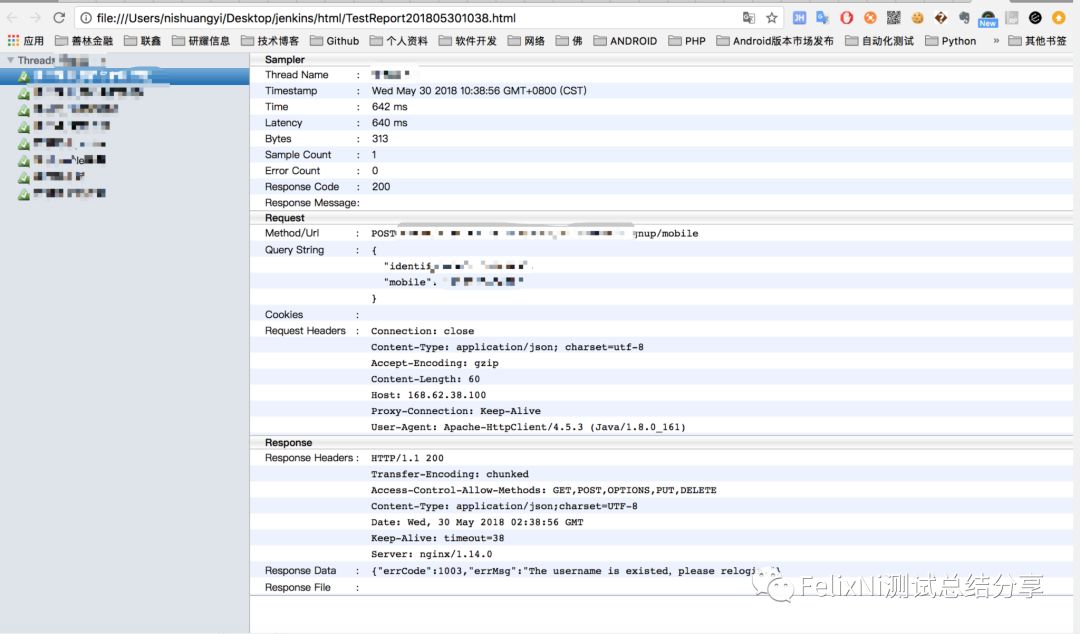Open the Python bookmark folder
Image resolution: width=1080 pixels, height=634 pixels.
pos(951,41)
